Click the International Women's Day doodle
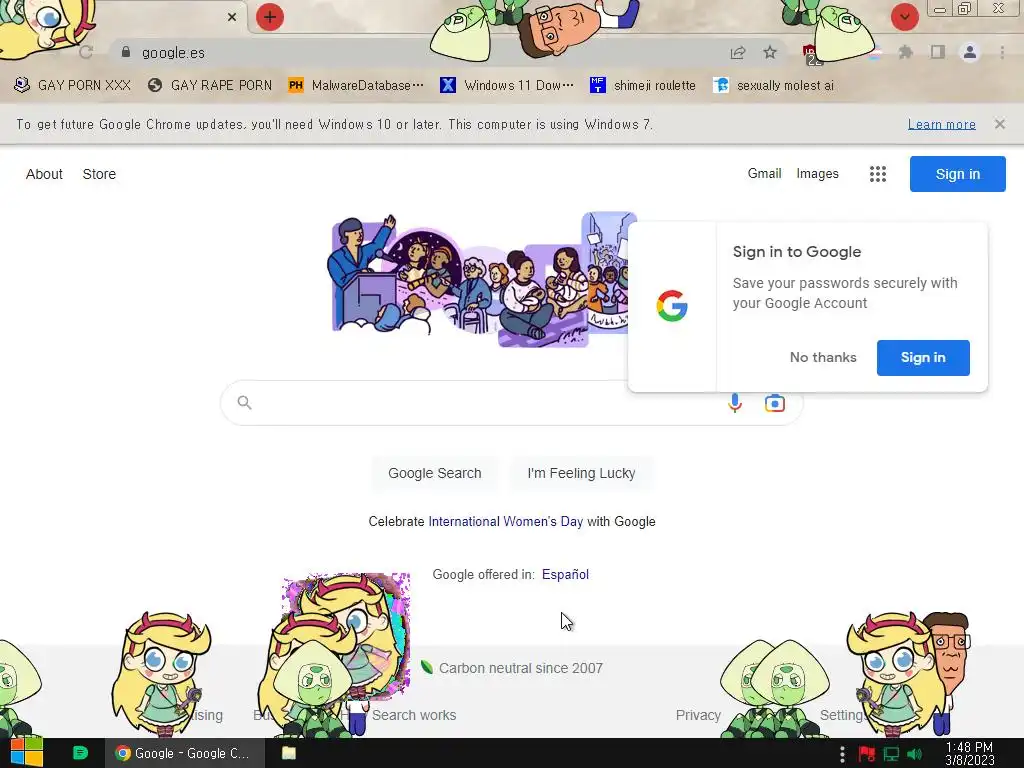 (480, 280)
